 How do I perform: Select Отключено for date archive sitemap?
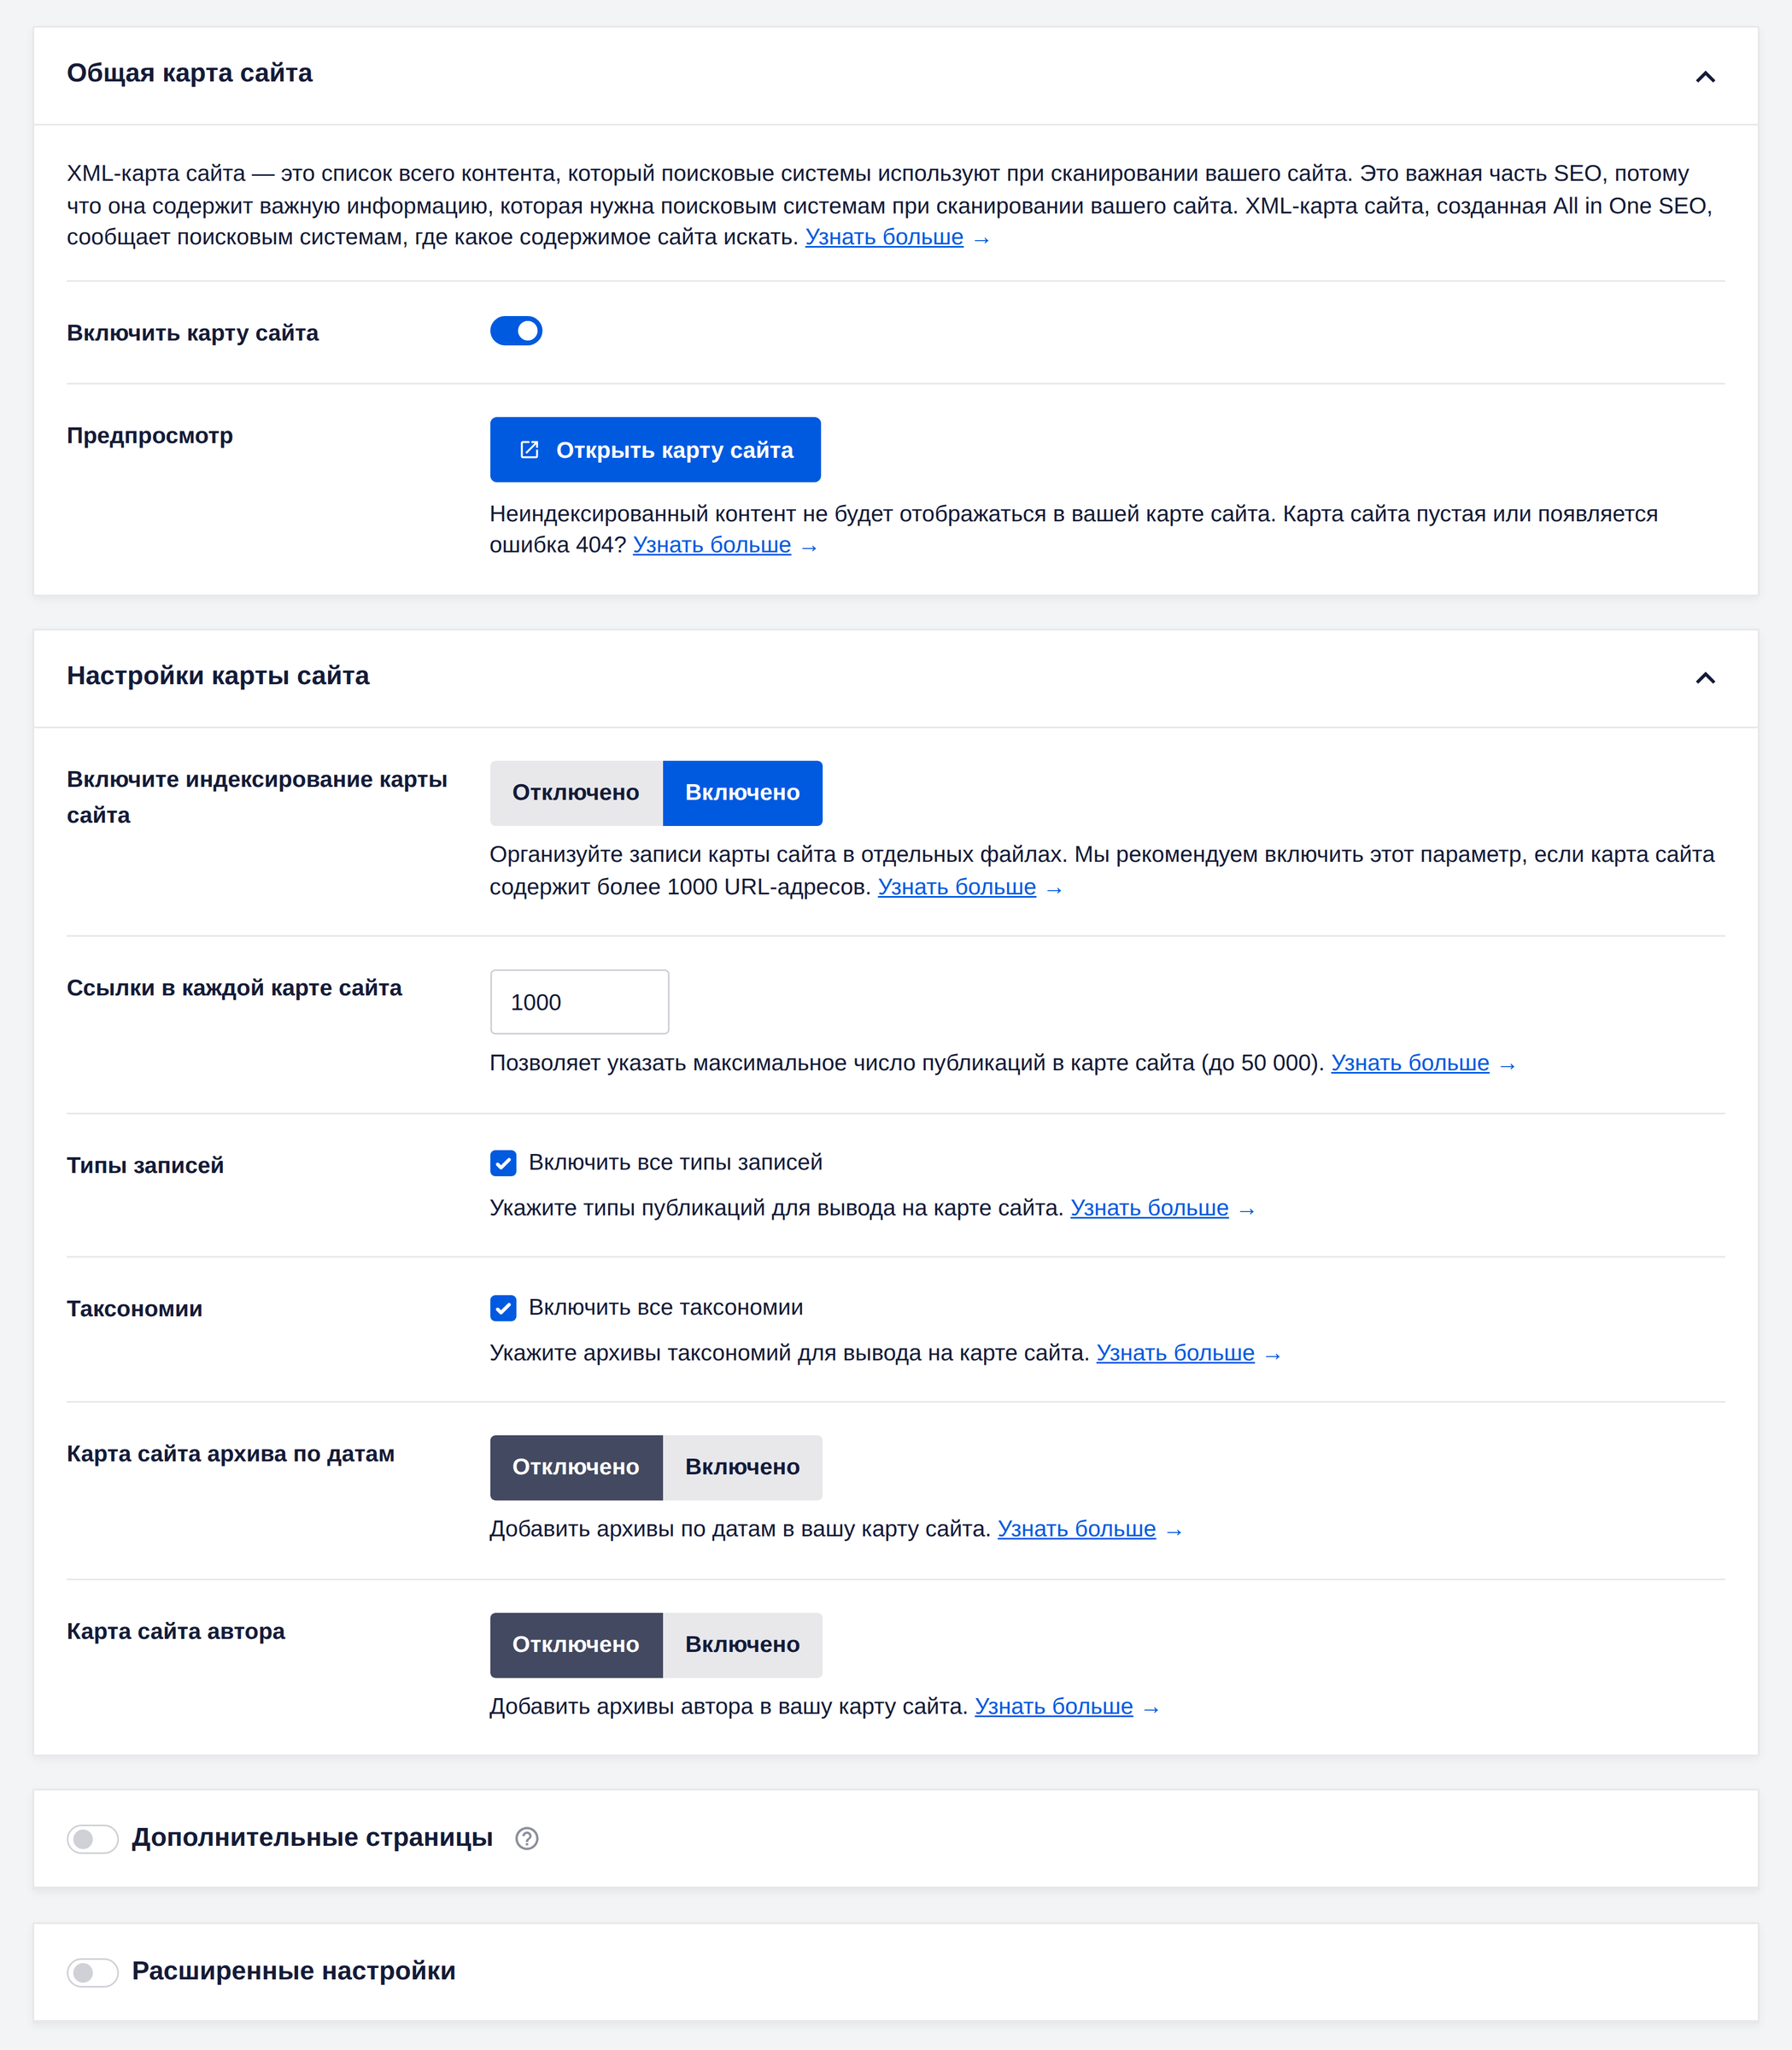[x=576, y=1468]
